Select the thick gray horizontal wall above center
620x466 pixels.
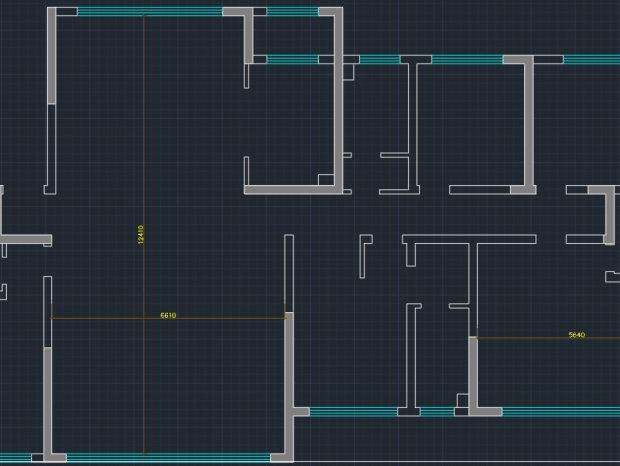(x=290, y=189)
